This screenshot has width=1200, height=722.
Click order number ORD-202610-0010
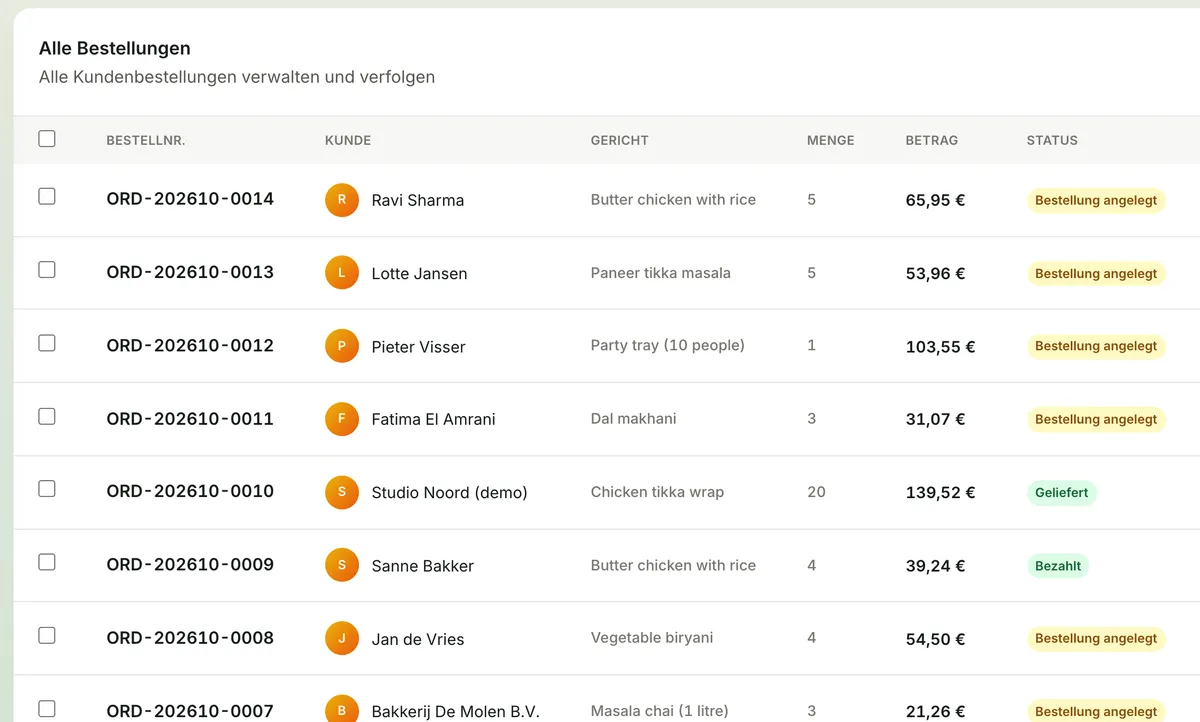coord(190,491)
